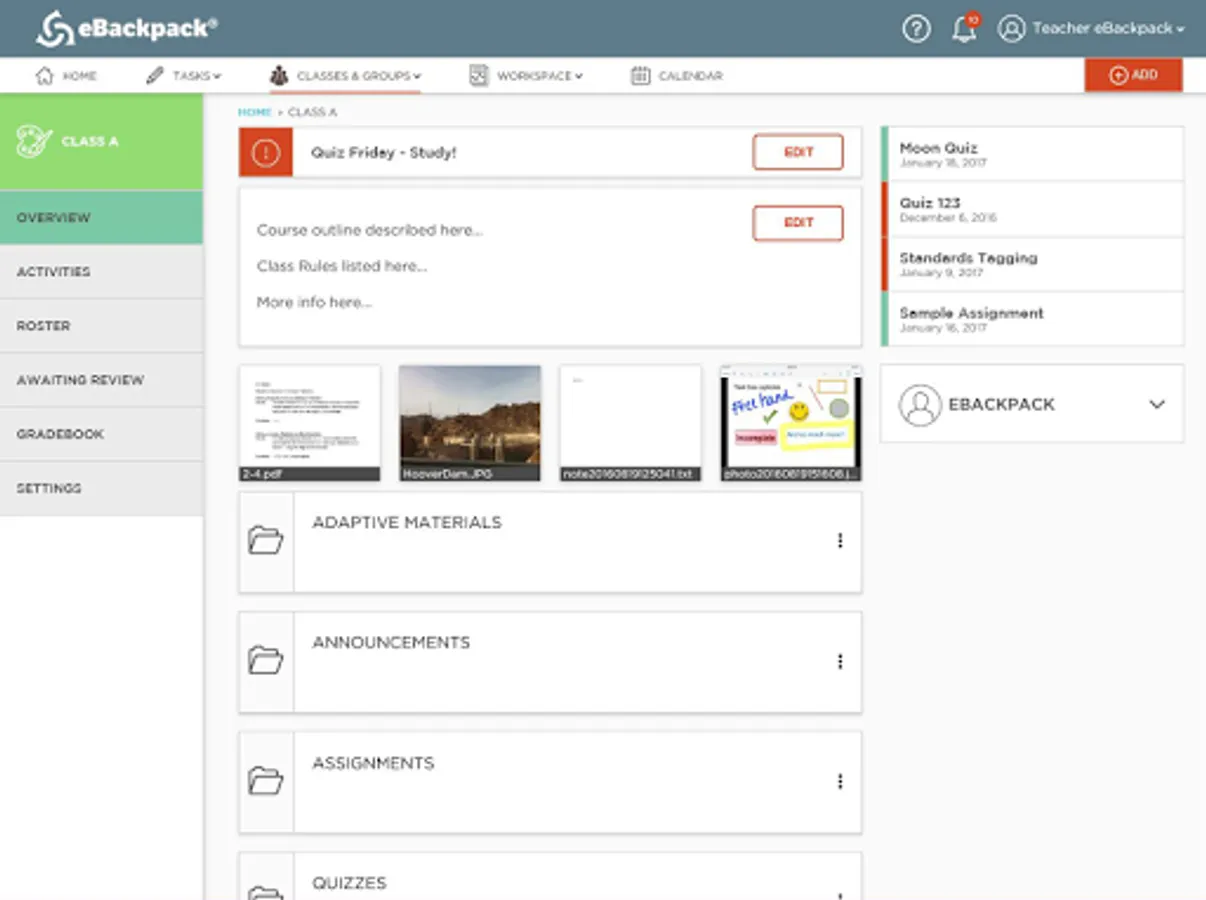
Task: Open the ASSIGNMENTS folder title
Action: click(x=373, y=763)
